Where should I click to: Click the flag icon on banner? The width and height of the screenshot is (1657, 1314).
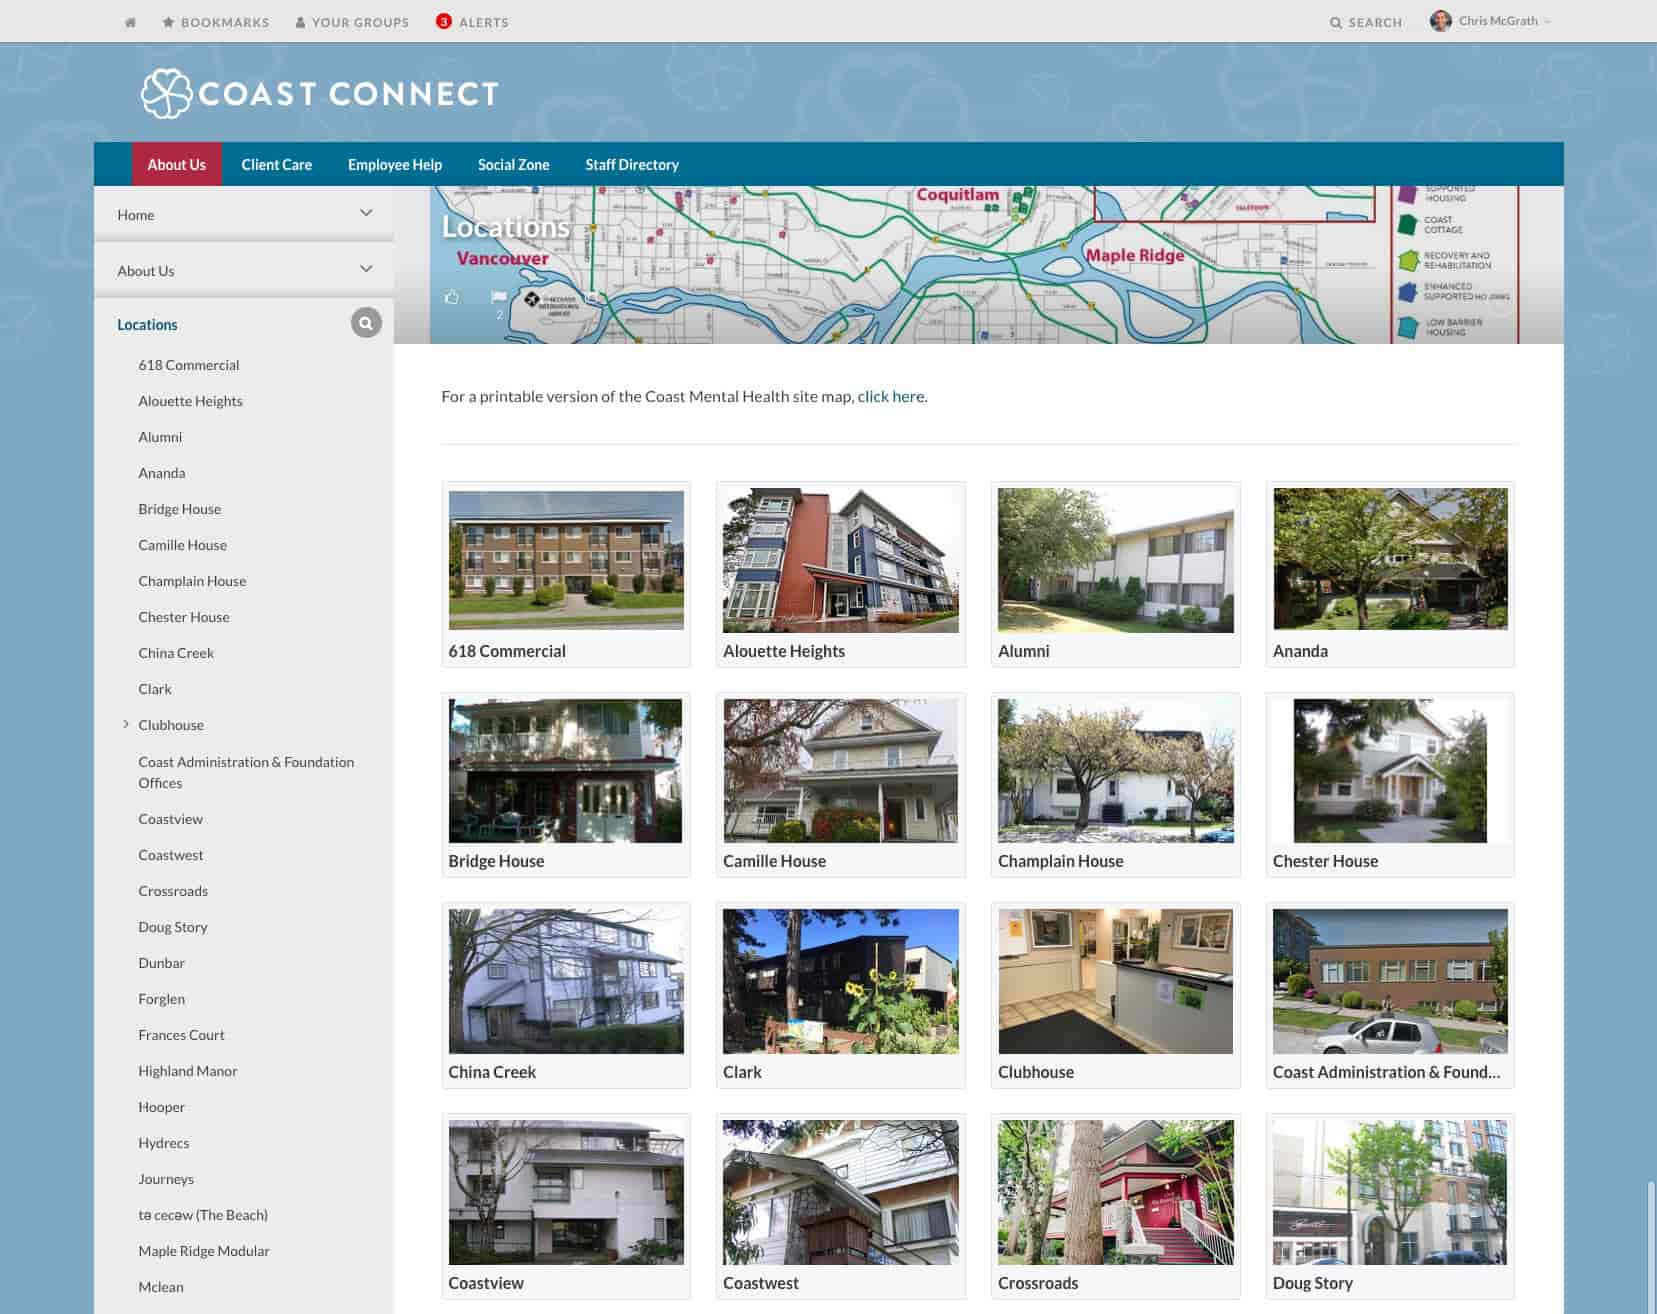(499, 297)
